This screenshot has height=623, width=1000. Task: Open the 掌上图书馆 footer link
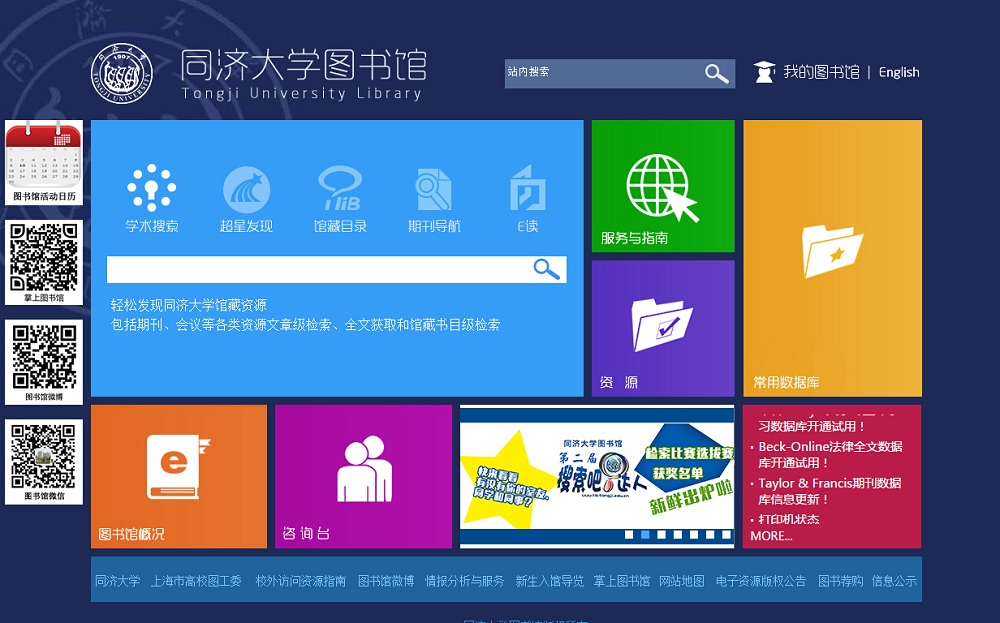(622, 581)
